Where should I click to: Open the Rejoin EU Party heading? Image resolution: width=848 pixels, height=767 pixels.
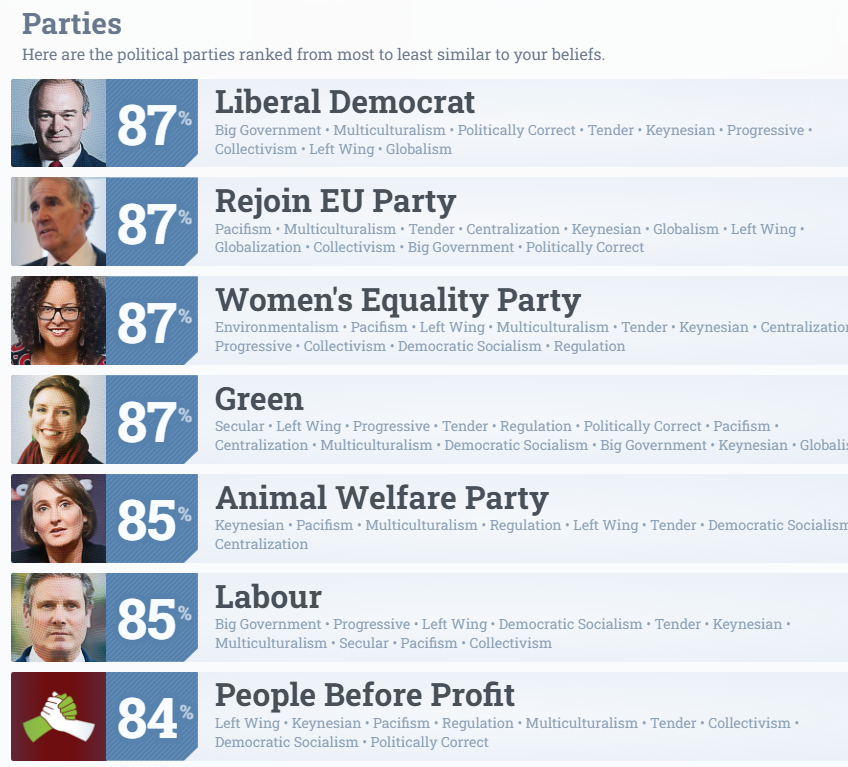click(335, 201)
